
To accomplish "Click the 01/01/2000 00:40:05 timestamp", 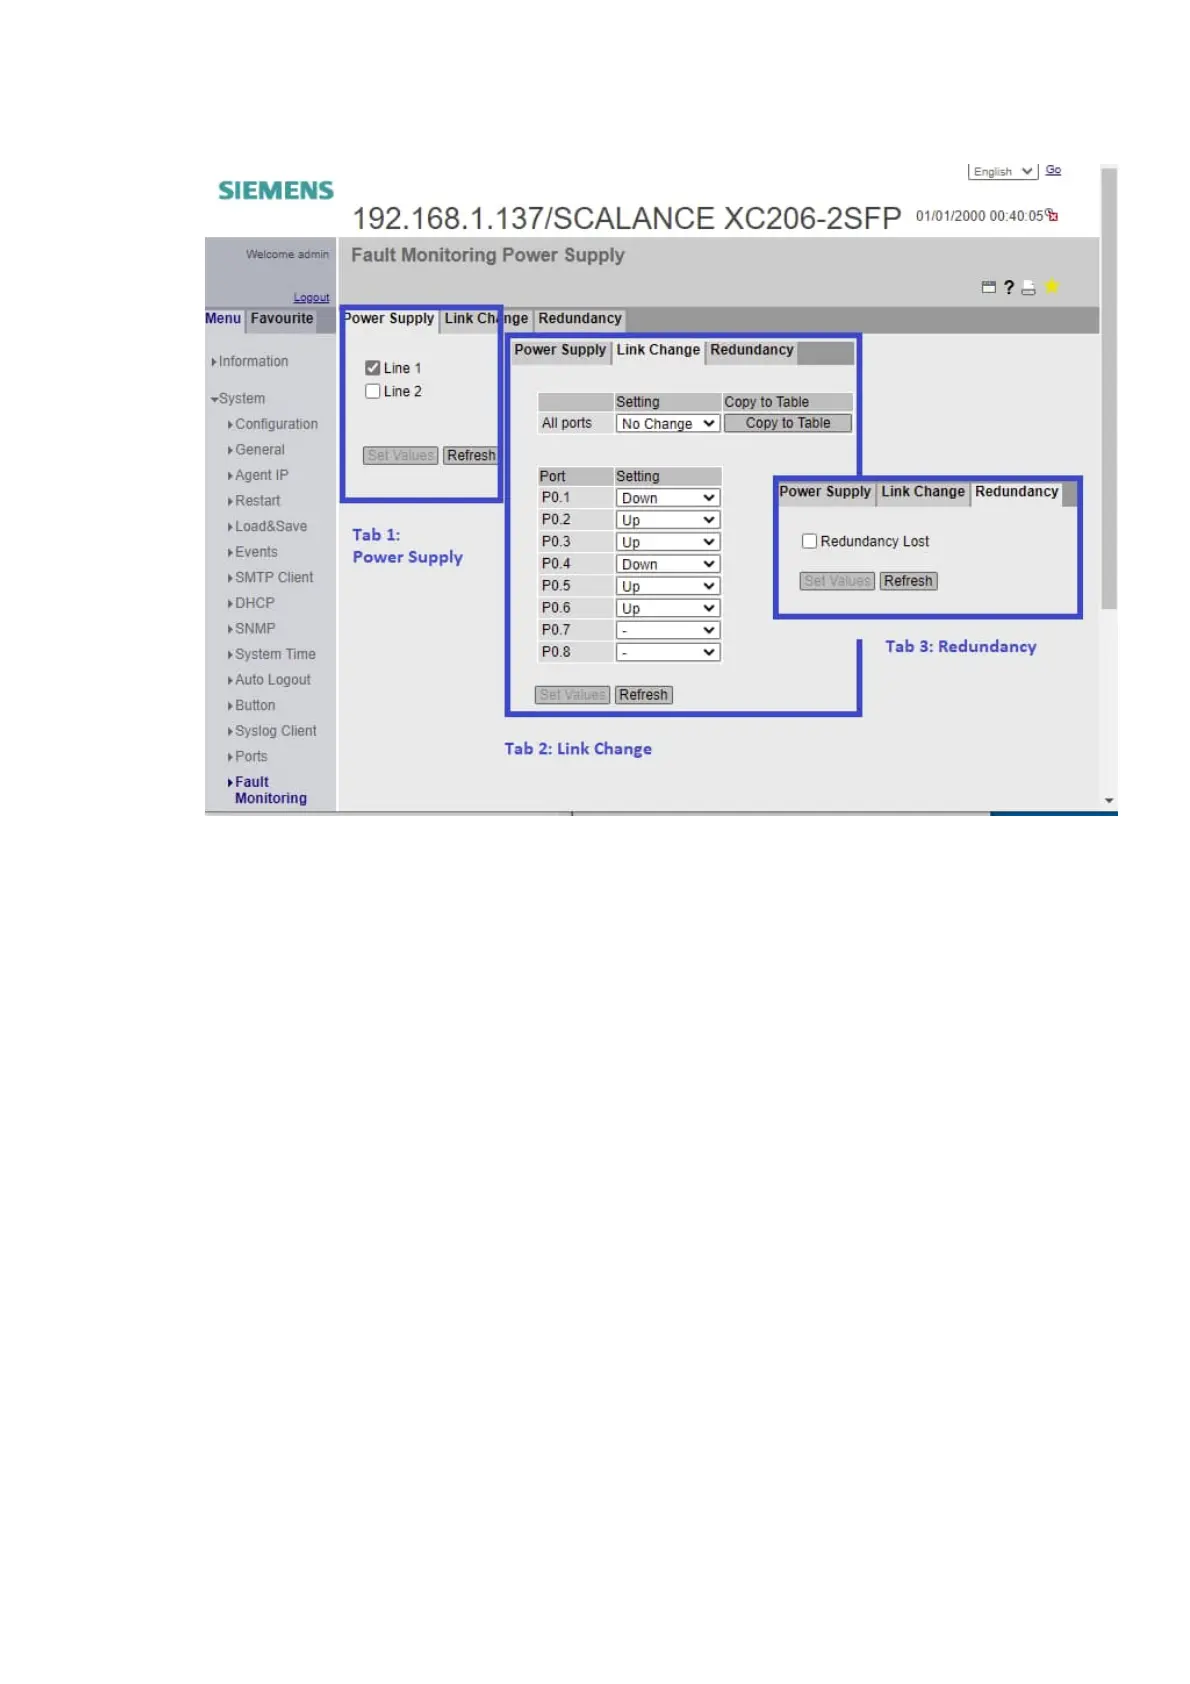I will coord(979,216).
